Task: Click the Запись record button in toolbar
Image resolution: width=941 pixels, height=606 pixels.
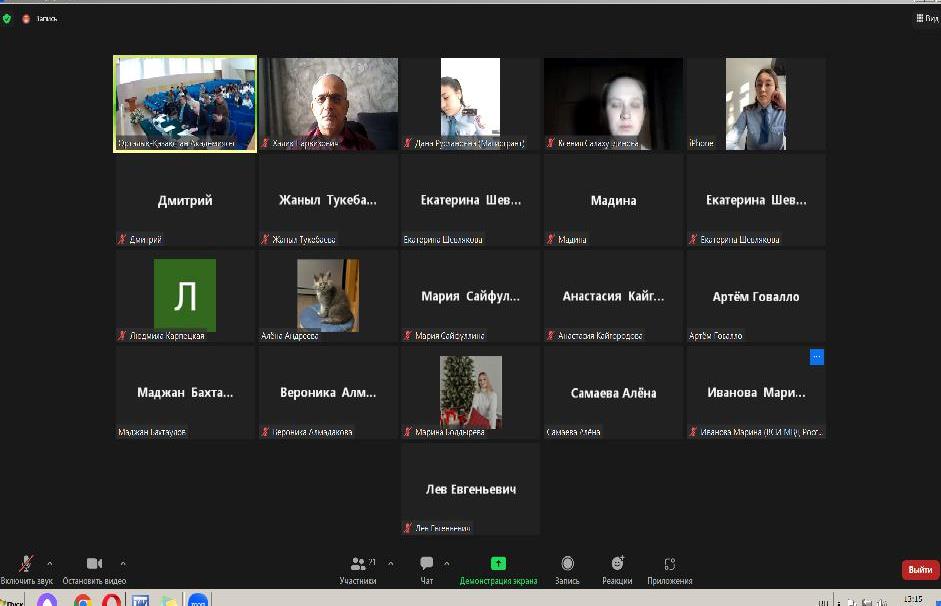Action: coord(567,565)
